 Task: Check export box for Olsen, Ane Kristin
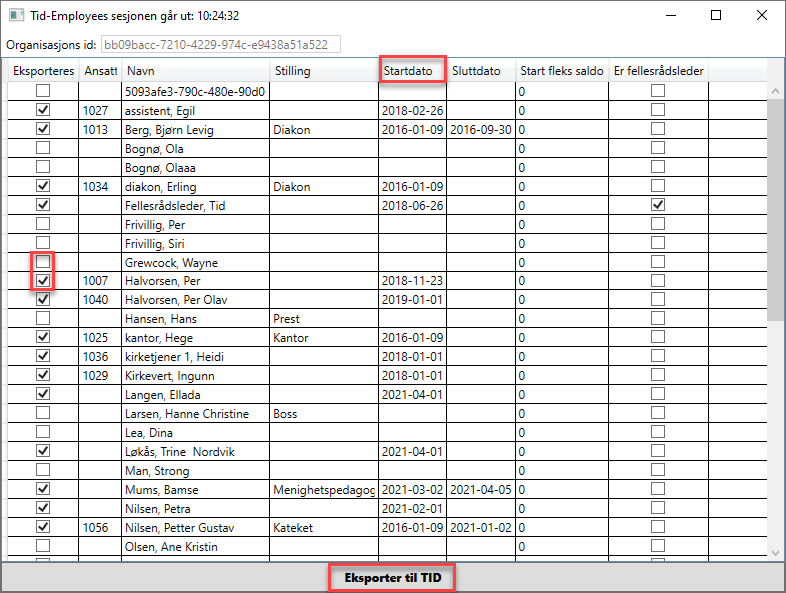tap(43, 545)
